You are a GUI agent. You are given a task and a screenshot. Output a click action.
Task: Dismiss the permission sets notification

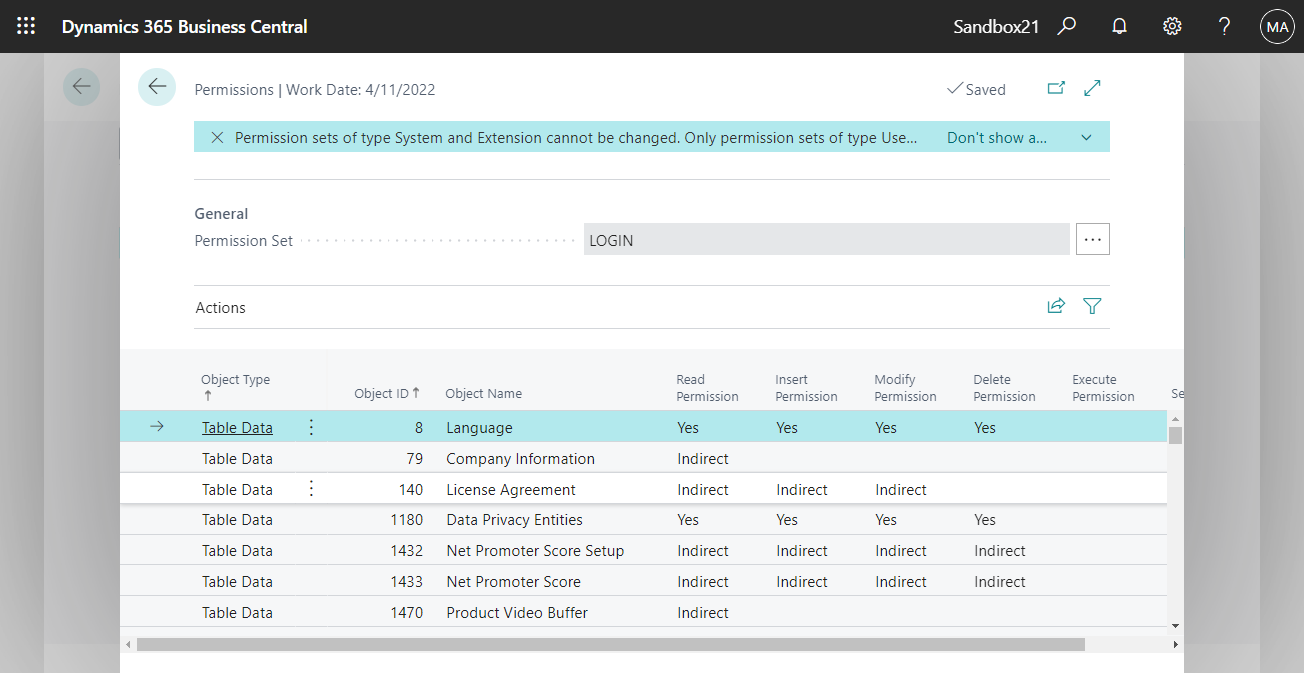[x=216, y=138]
